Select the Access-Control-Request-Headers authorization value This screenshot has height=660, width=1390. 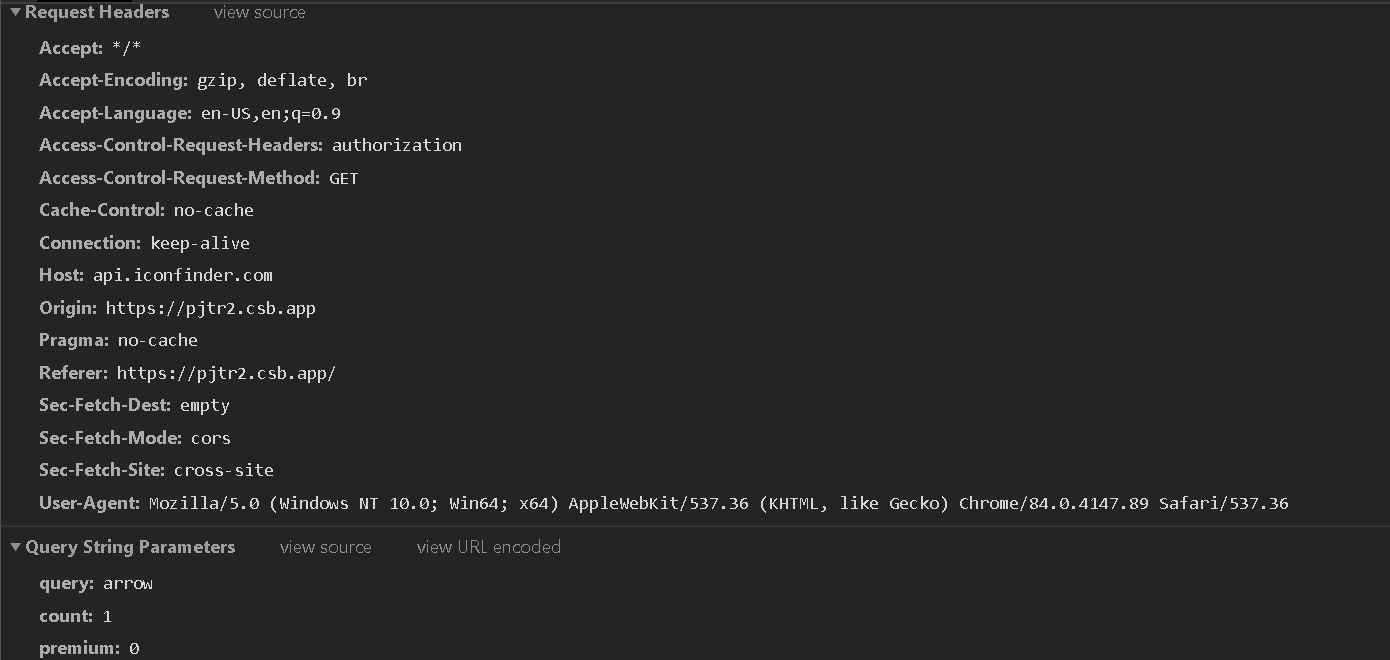click(397, 145)
